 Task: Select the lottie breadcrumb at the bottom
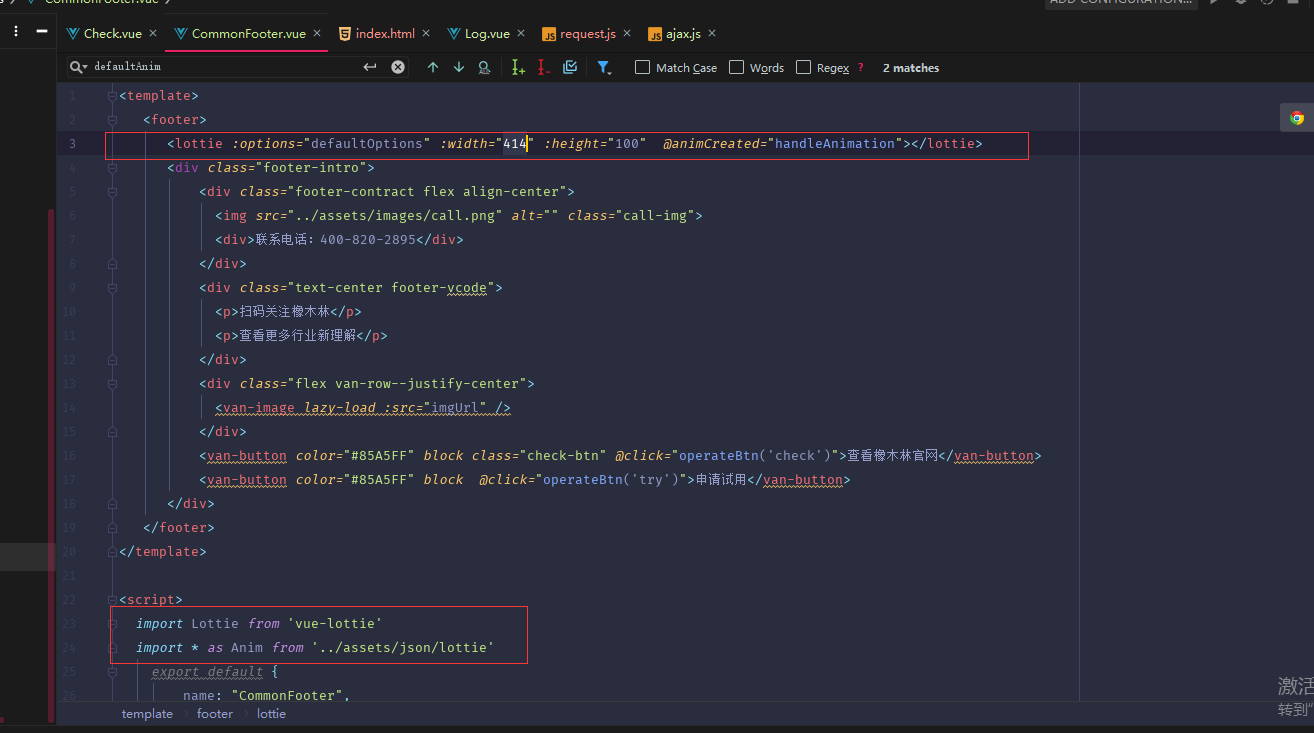pos(271,714)
